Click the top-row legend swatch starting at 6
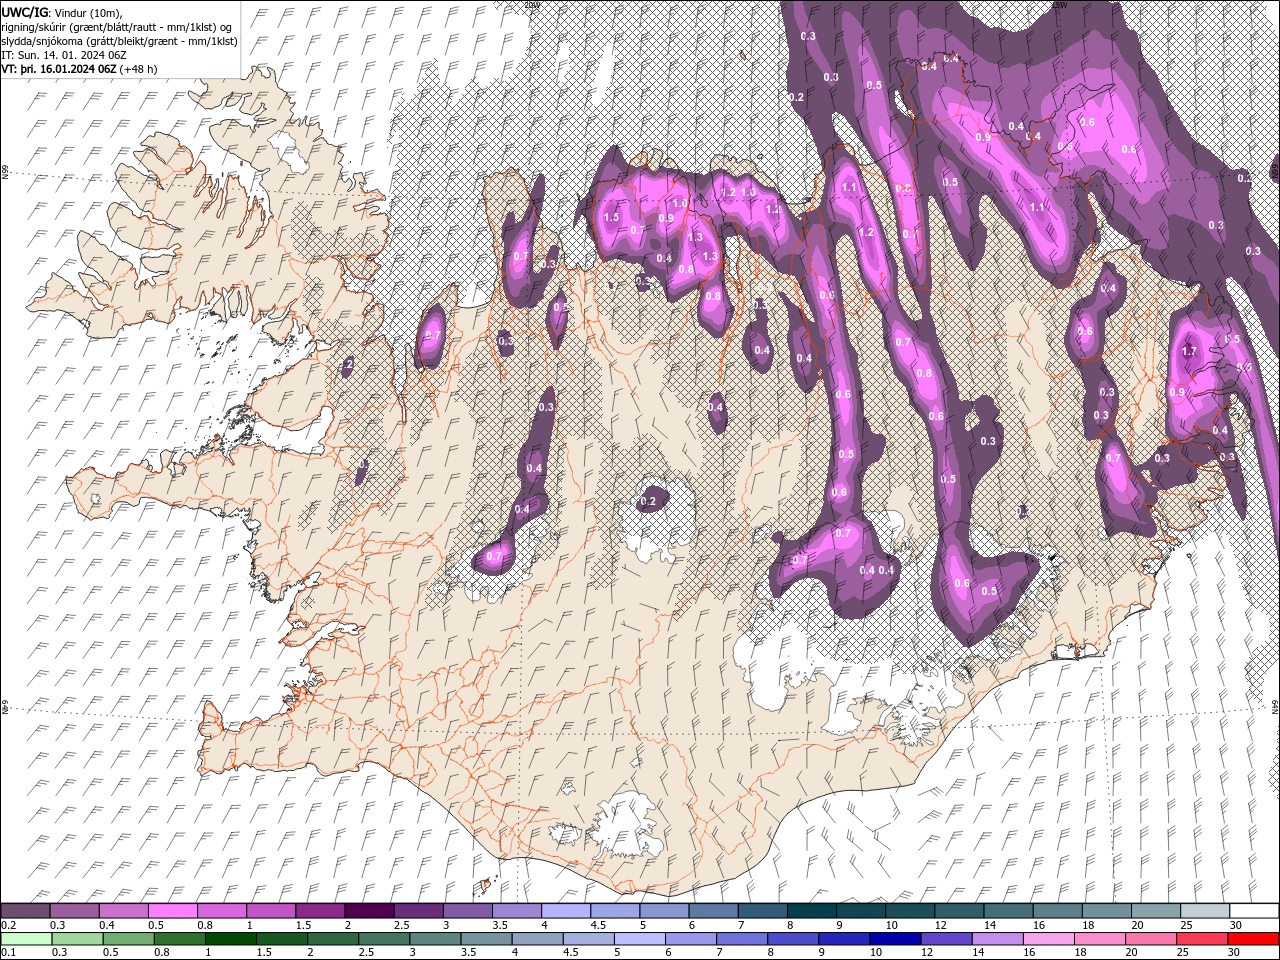The height and width of the screenshot is (960, 1280). click(x=713, y=910)
